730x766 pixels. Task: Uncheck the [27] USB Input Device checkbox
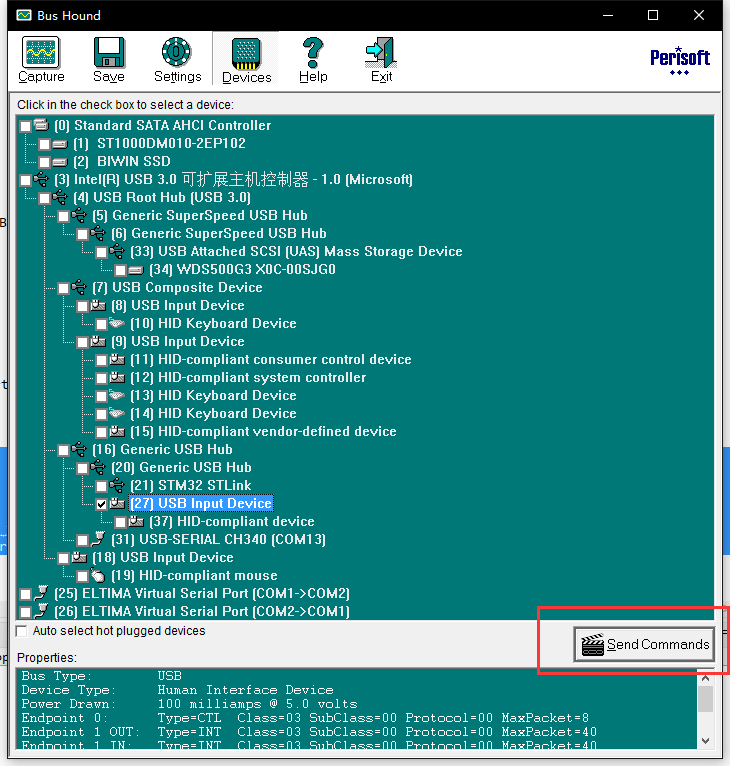[101, 504]
